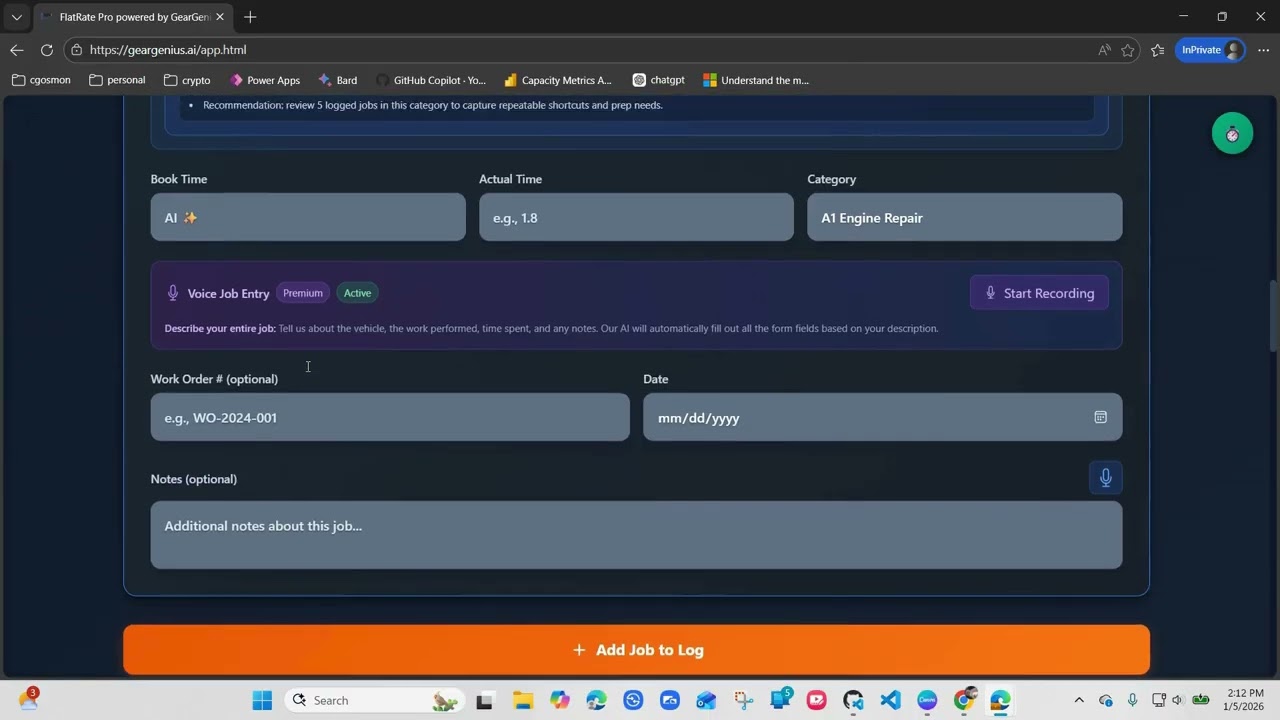Click the Work Order number input field
Viewport: 1280px width, 720px height.
coord(390,417)
